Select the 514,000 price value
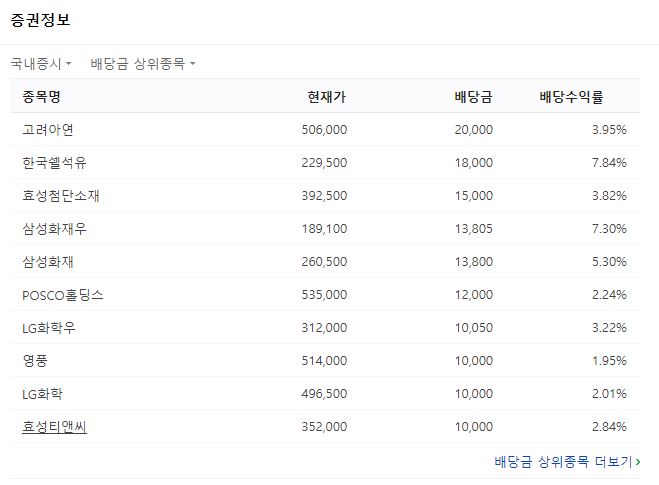Image resolution: width=659 pixels, height=485 pixels. [324, 361]
